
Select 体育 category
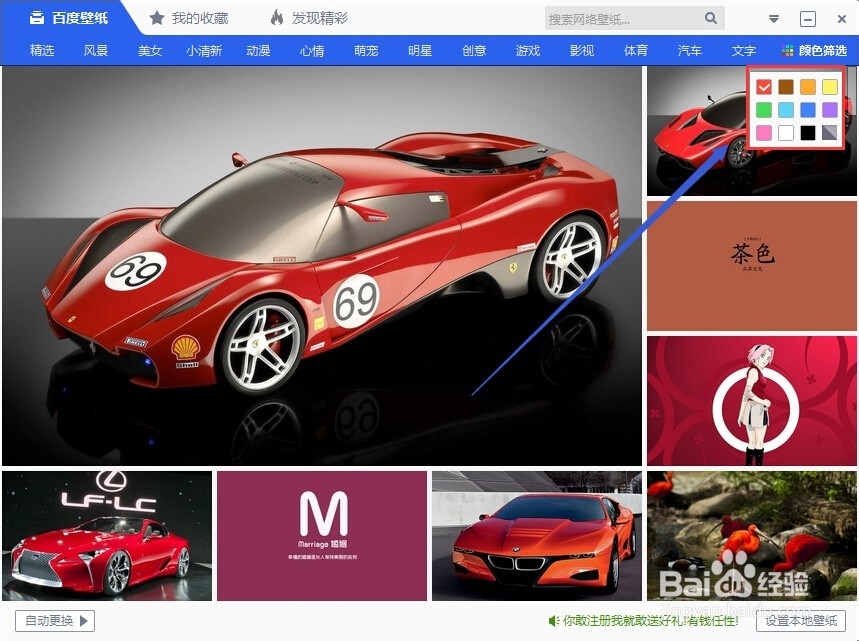[x=635, y=51]
